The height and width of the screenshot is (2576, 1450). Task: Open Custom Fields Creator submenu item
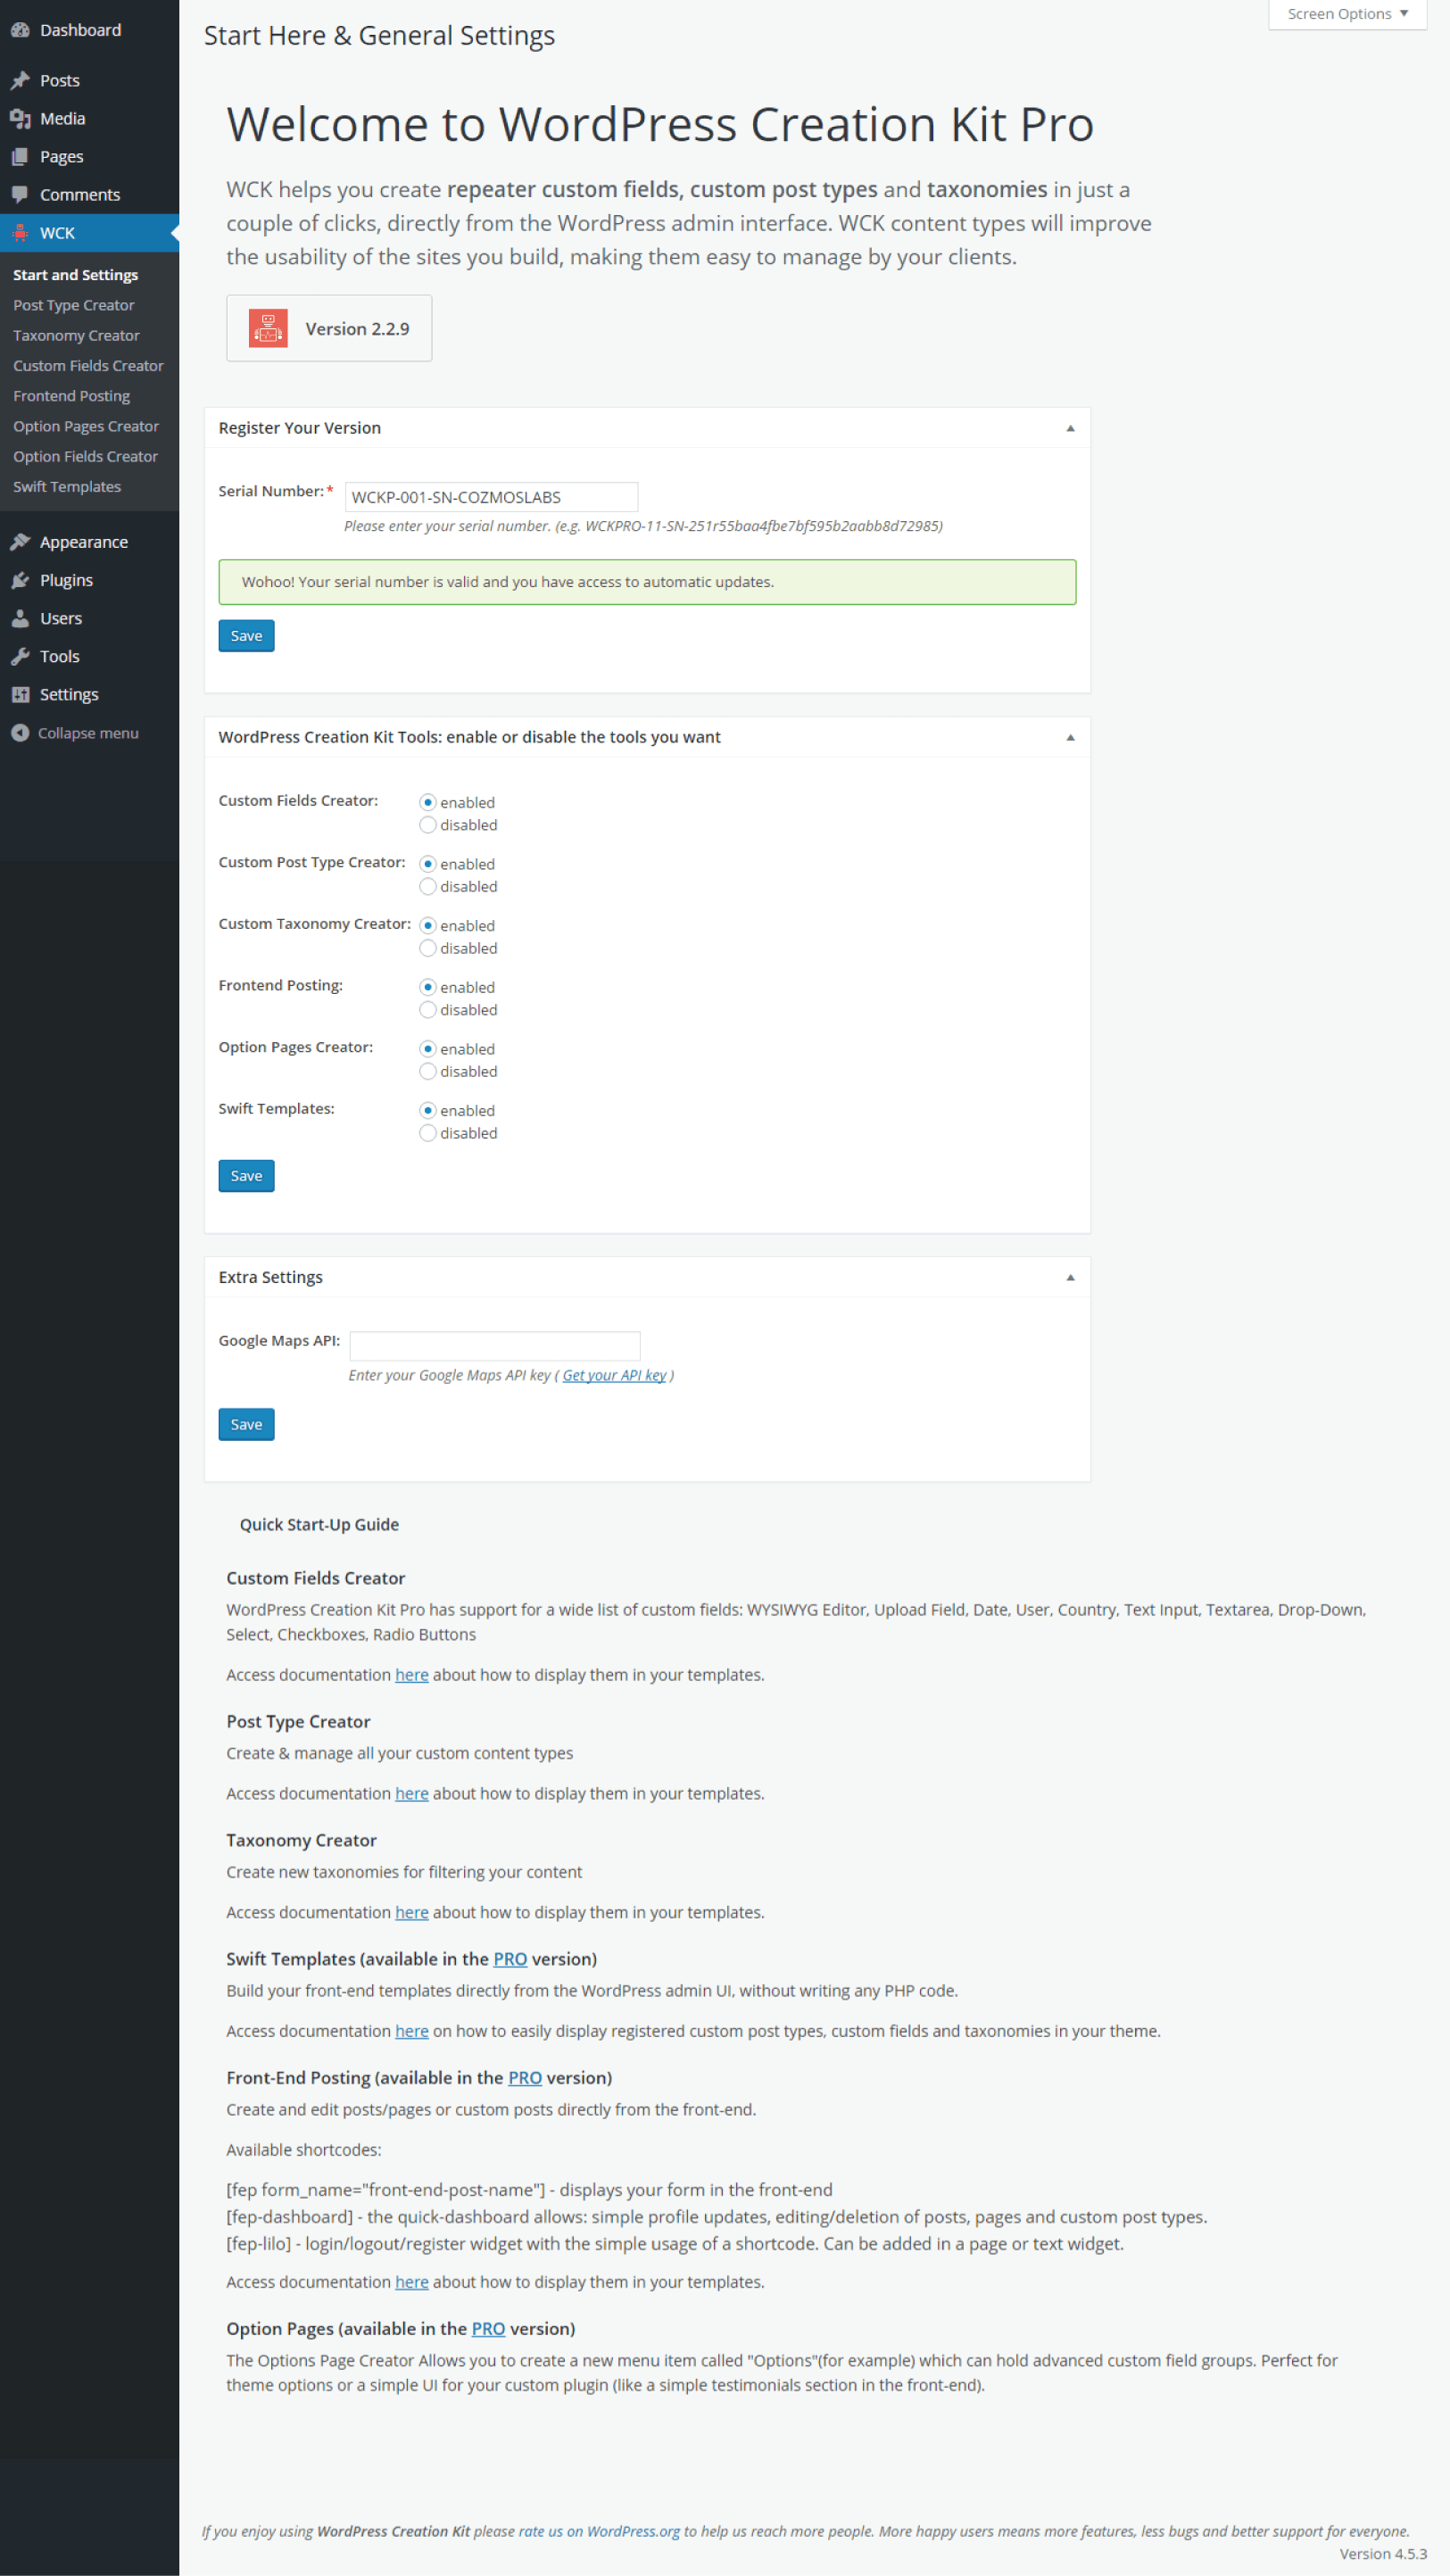(x=89, y=366)
